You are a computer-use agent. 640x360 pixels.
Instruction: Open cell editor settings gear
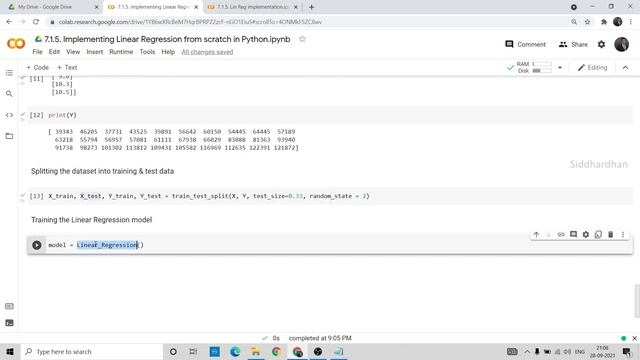[x=586, y=234]
